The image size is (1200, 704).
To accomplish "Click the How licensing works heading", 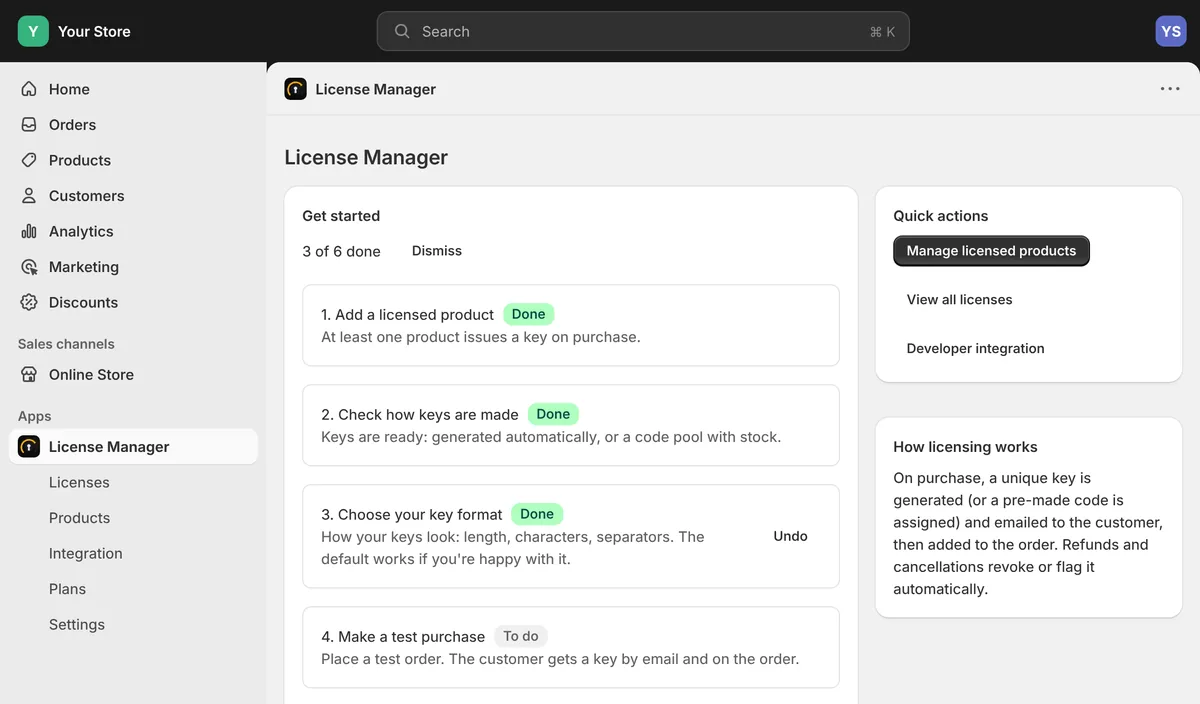I will 965,447.
